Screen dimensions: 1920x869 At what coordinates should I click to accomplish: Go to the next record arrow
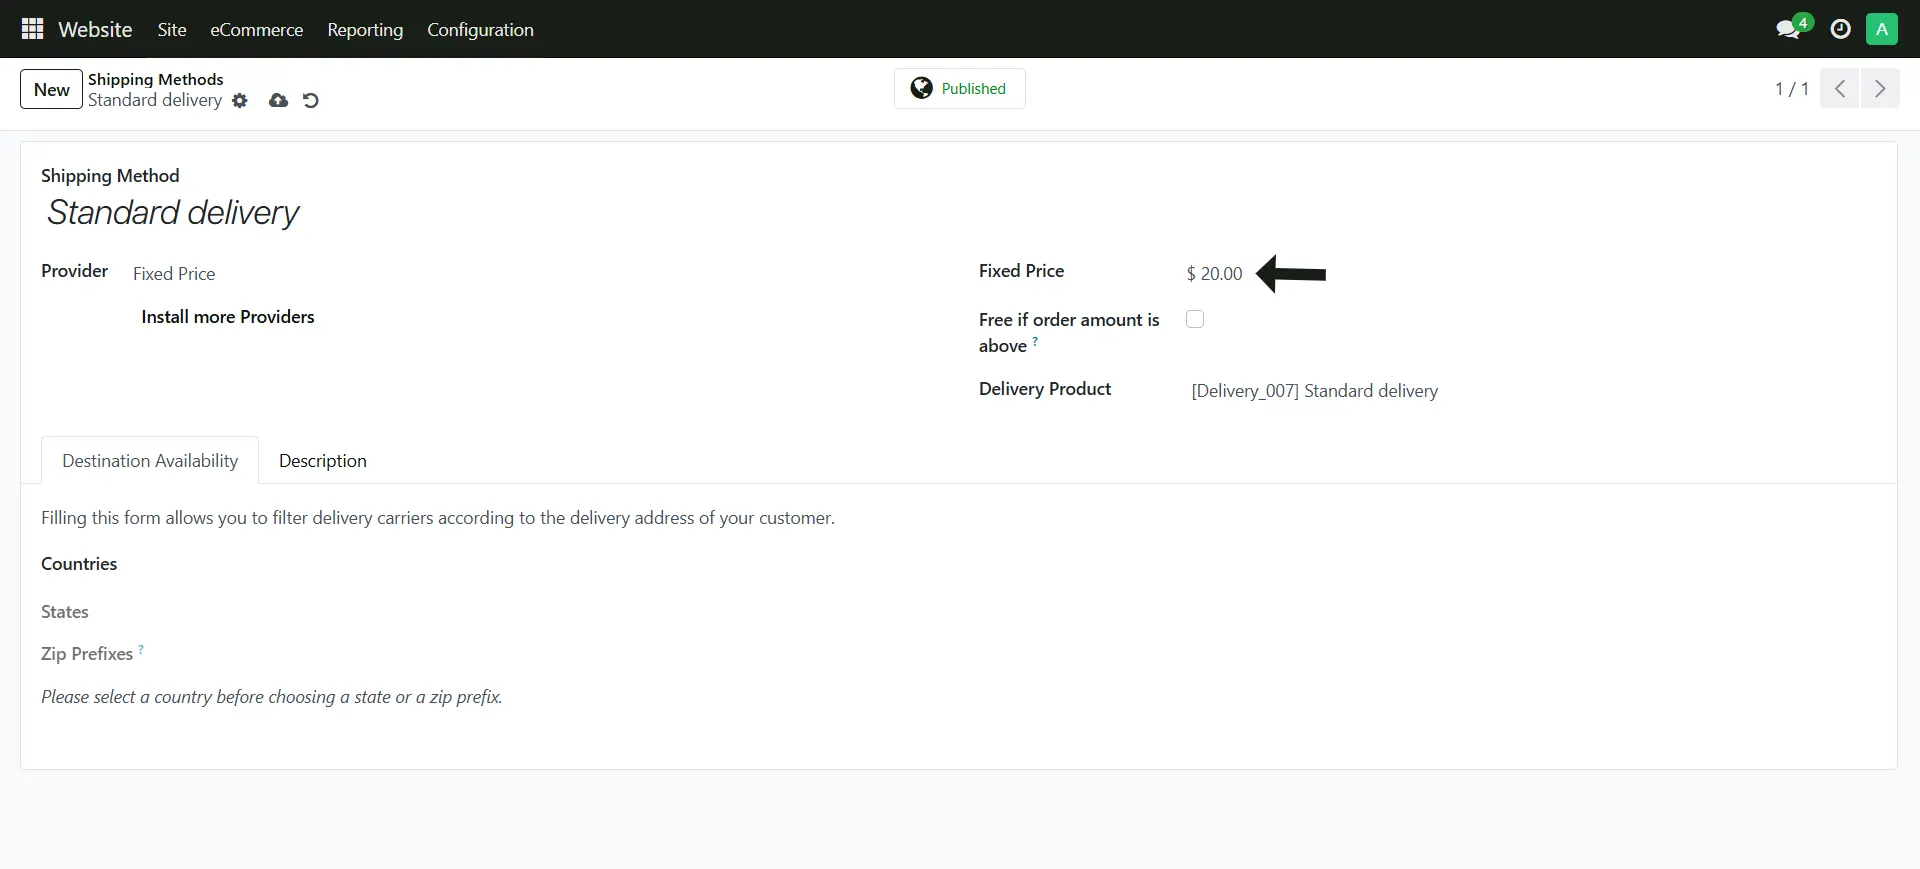pyautogui.click(x=1879, y=88)
